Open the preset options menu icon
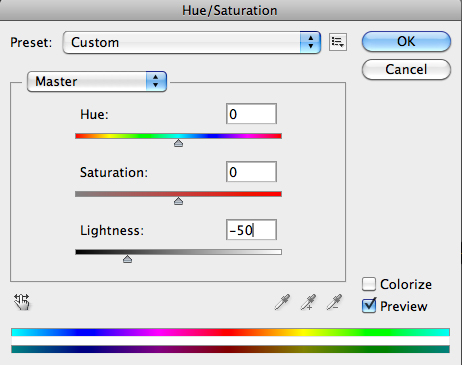462x365 pixels. pyautogui.click(x=338, y=42)
